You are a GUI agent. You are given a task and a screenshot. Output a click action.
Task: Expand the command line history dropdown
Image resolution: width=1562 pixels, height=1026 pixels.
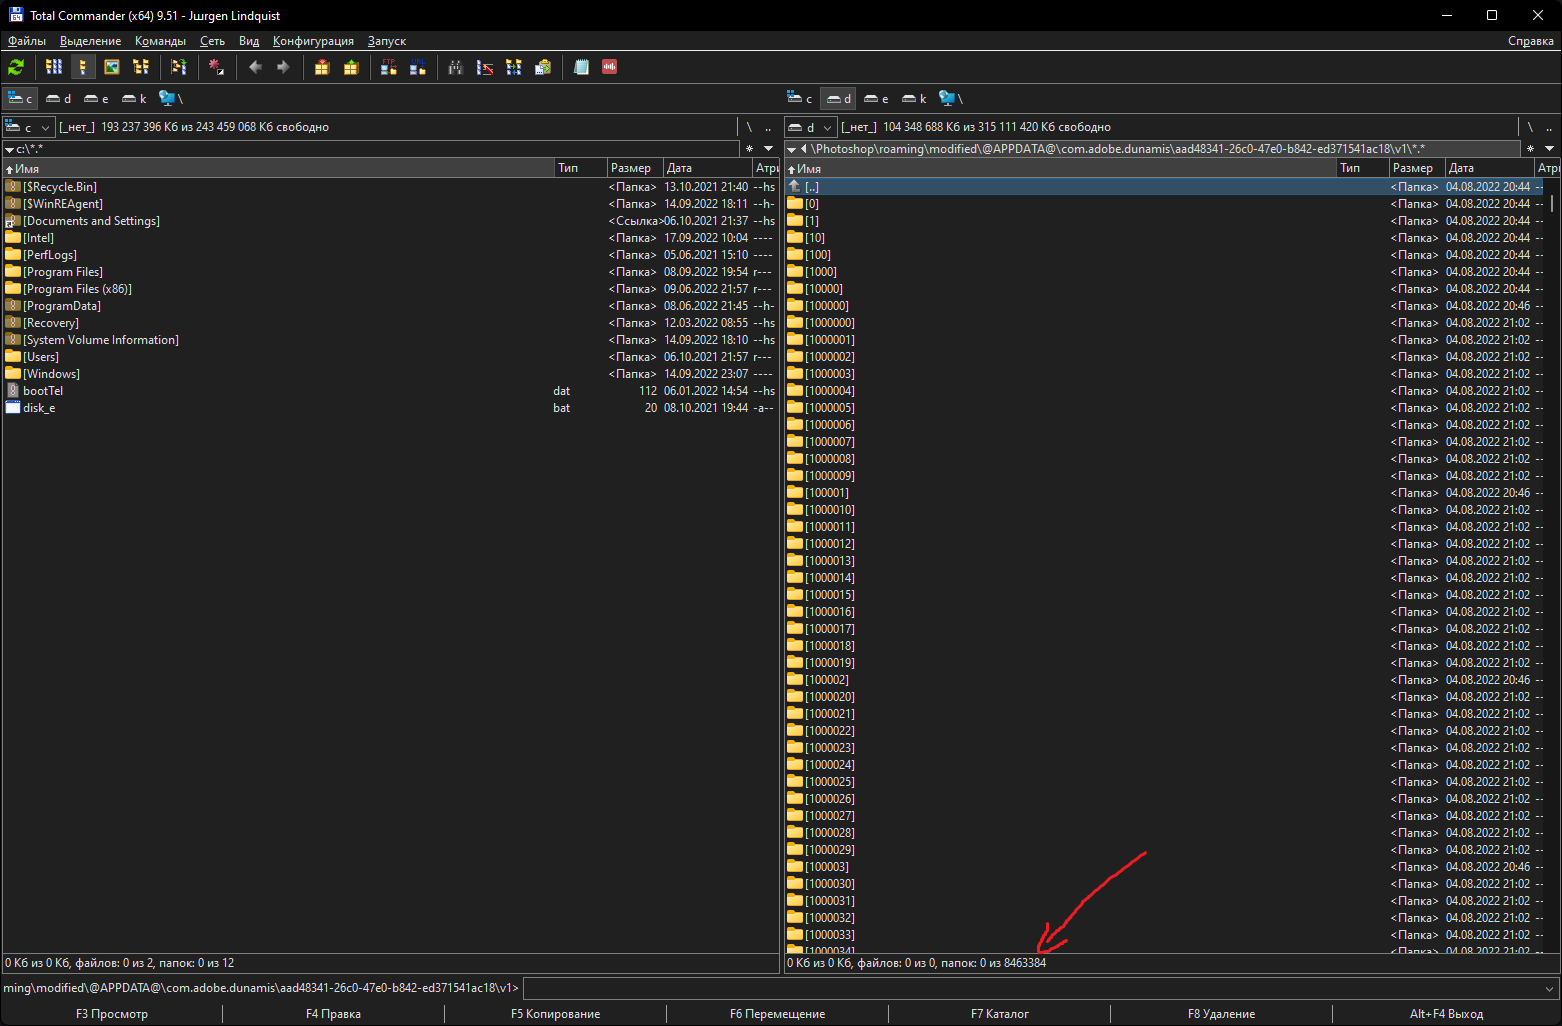click(x=1549, y=989)
